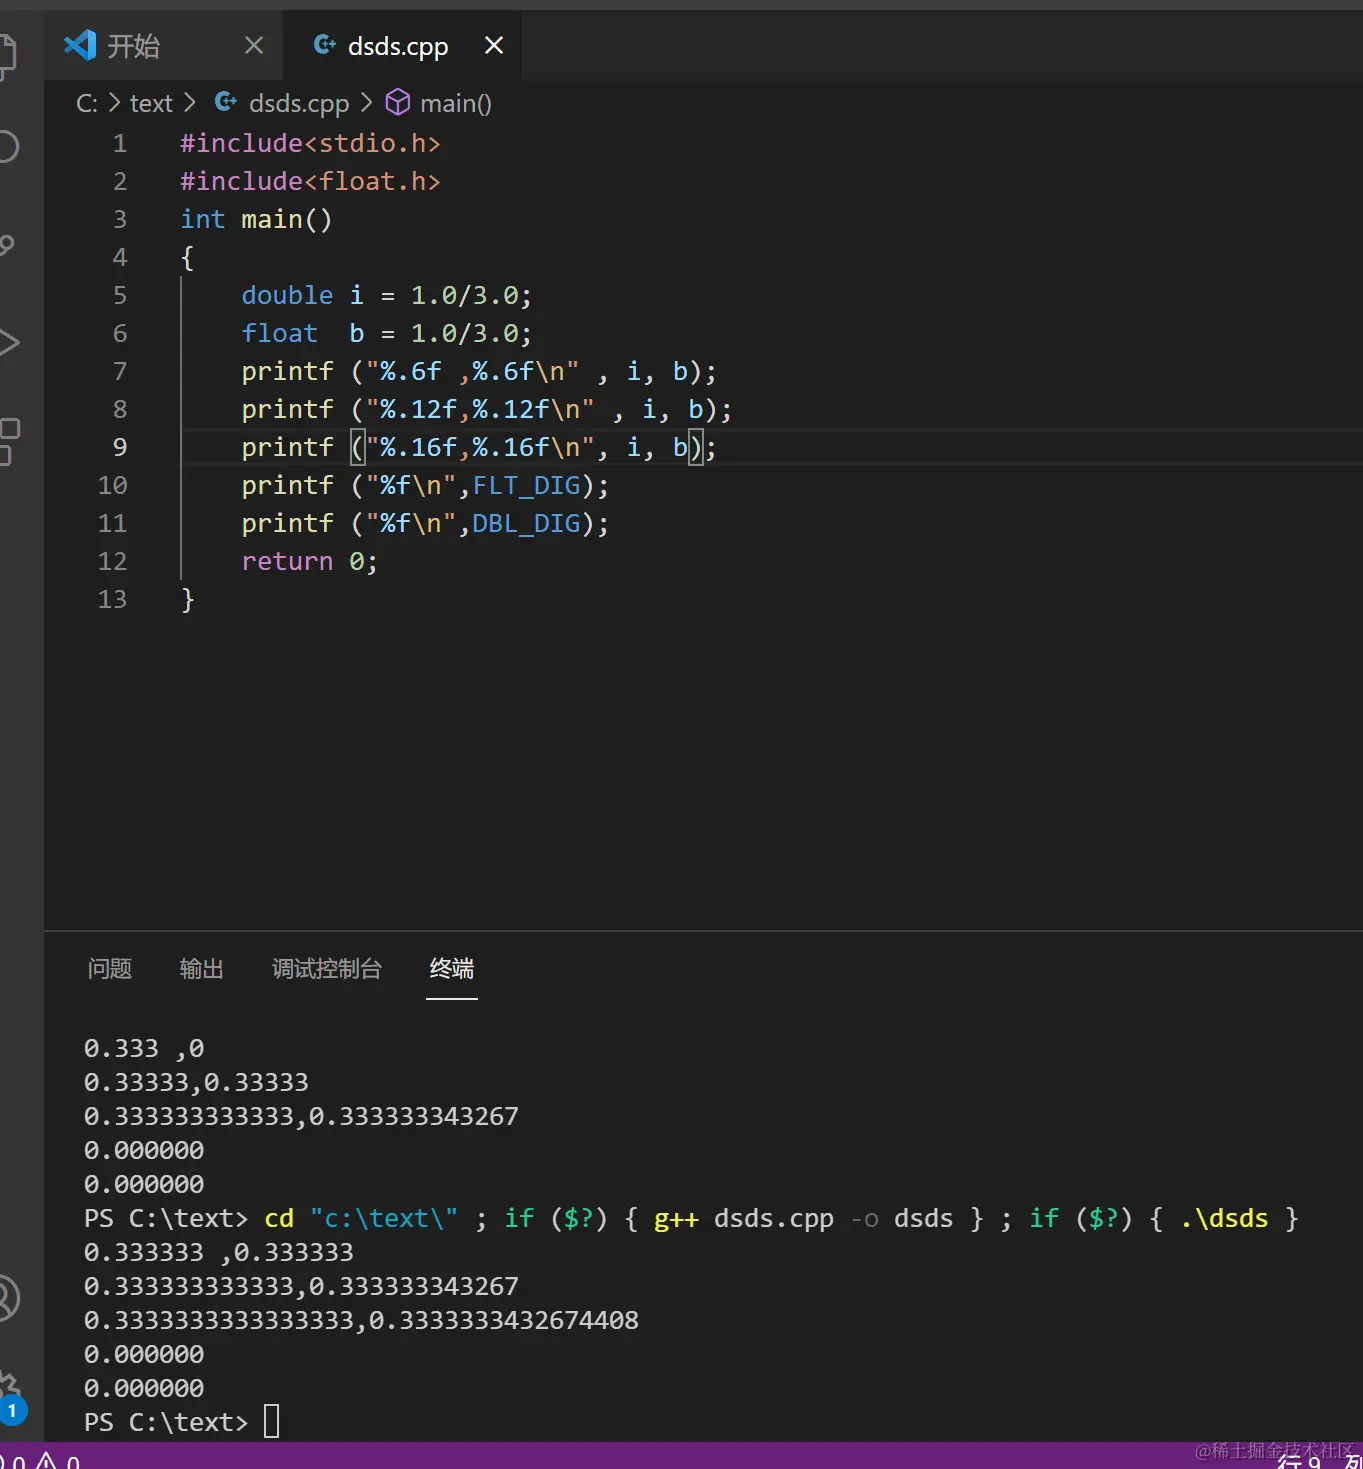The image size is (1363, 1469).
Task: Click the "%.12f,%.12f\n" format string
Action: point(480,409)
